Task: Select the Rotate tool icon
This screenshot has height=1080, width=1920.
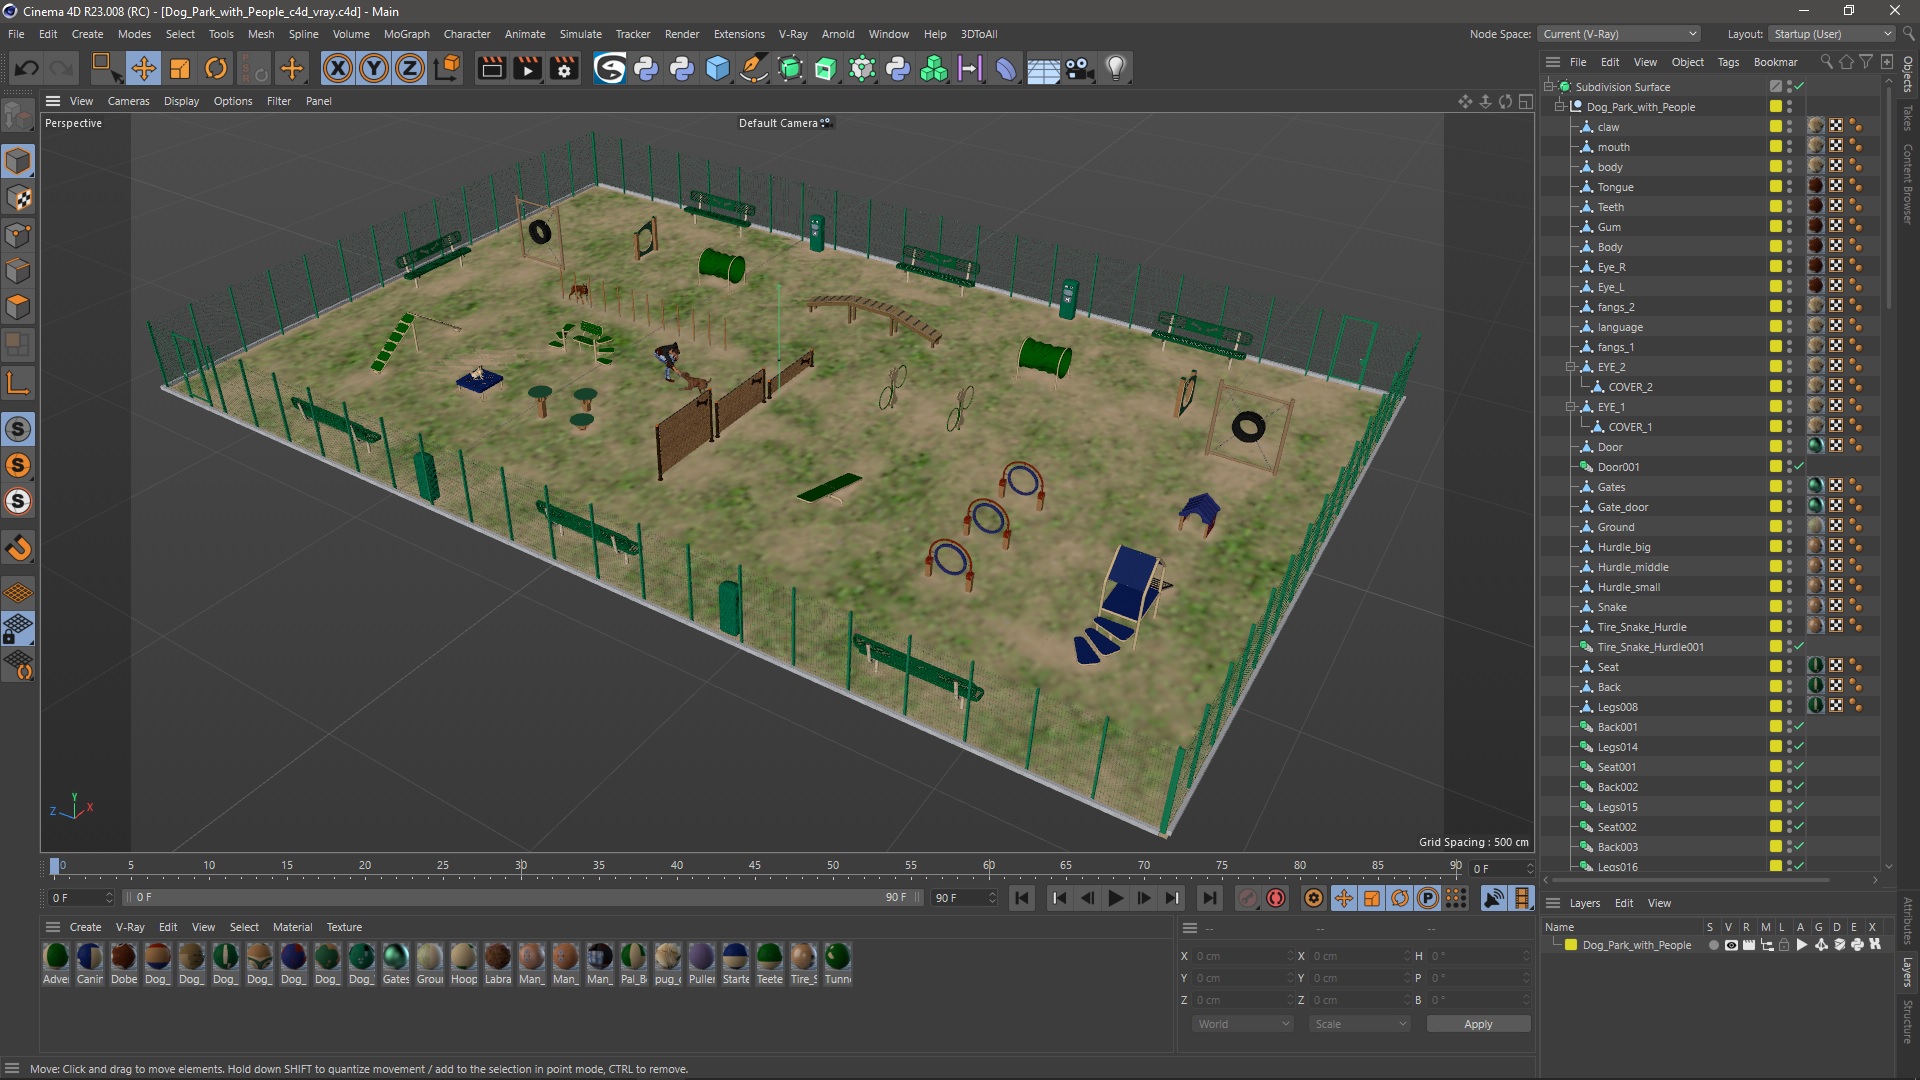Action: coord(216,68)
